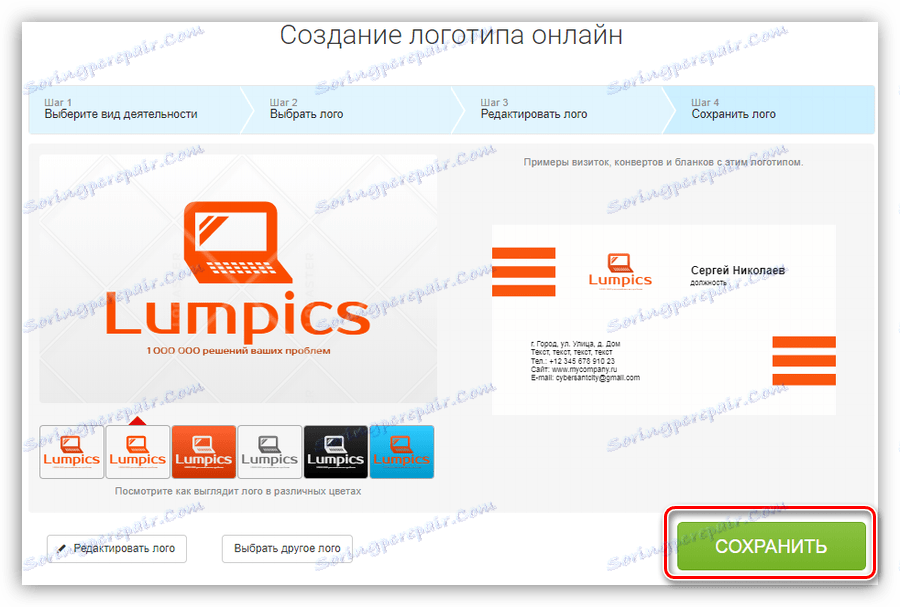Click the Редактировать лого button
Image resolution: width=900 pixels, height=607 pixels.
[117, 548]
